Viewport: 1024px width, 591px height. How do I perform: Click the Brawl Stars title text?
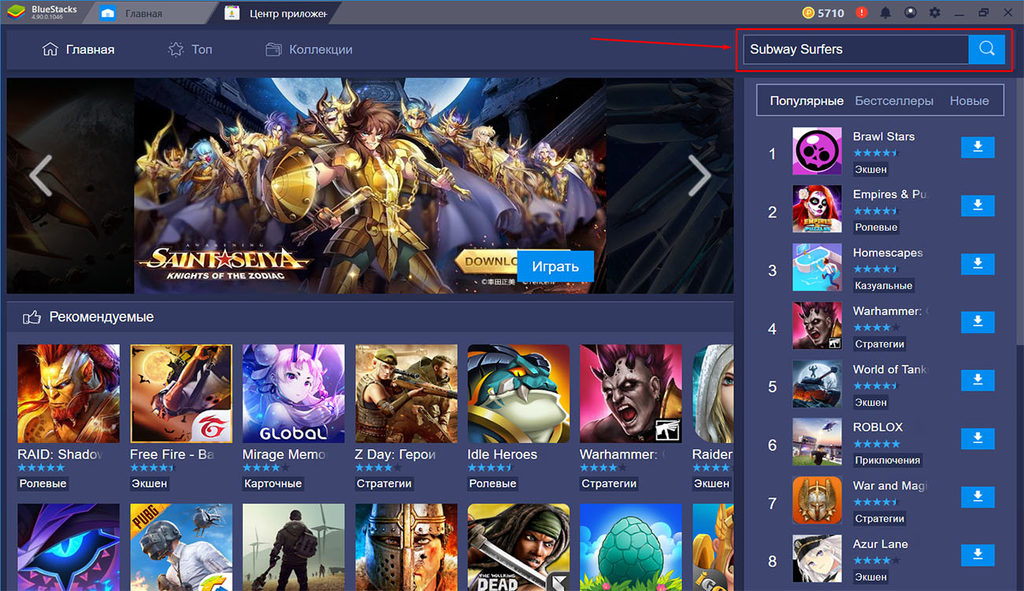pyautogui.click(x=884, y=136)
